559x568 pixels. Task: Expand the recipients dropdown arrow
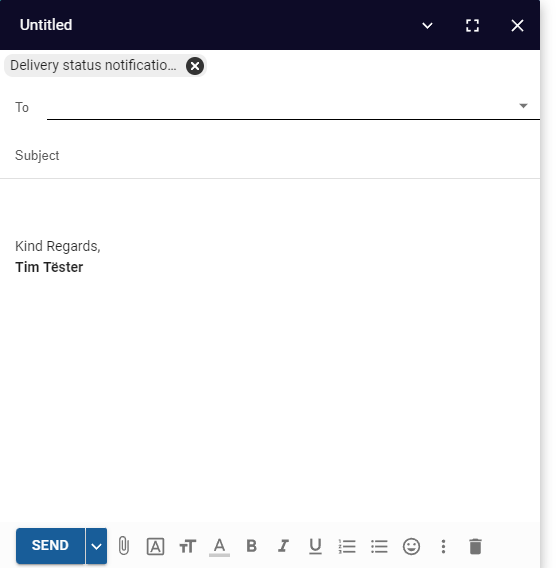point(523,106)
